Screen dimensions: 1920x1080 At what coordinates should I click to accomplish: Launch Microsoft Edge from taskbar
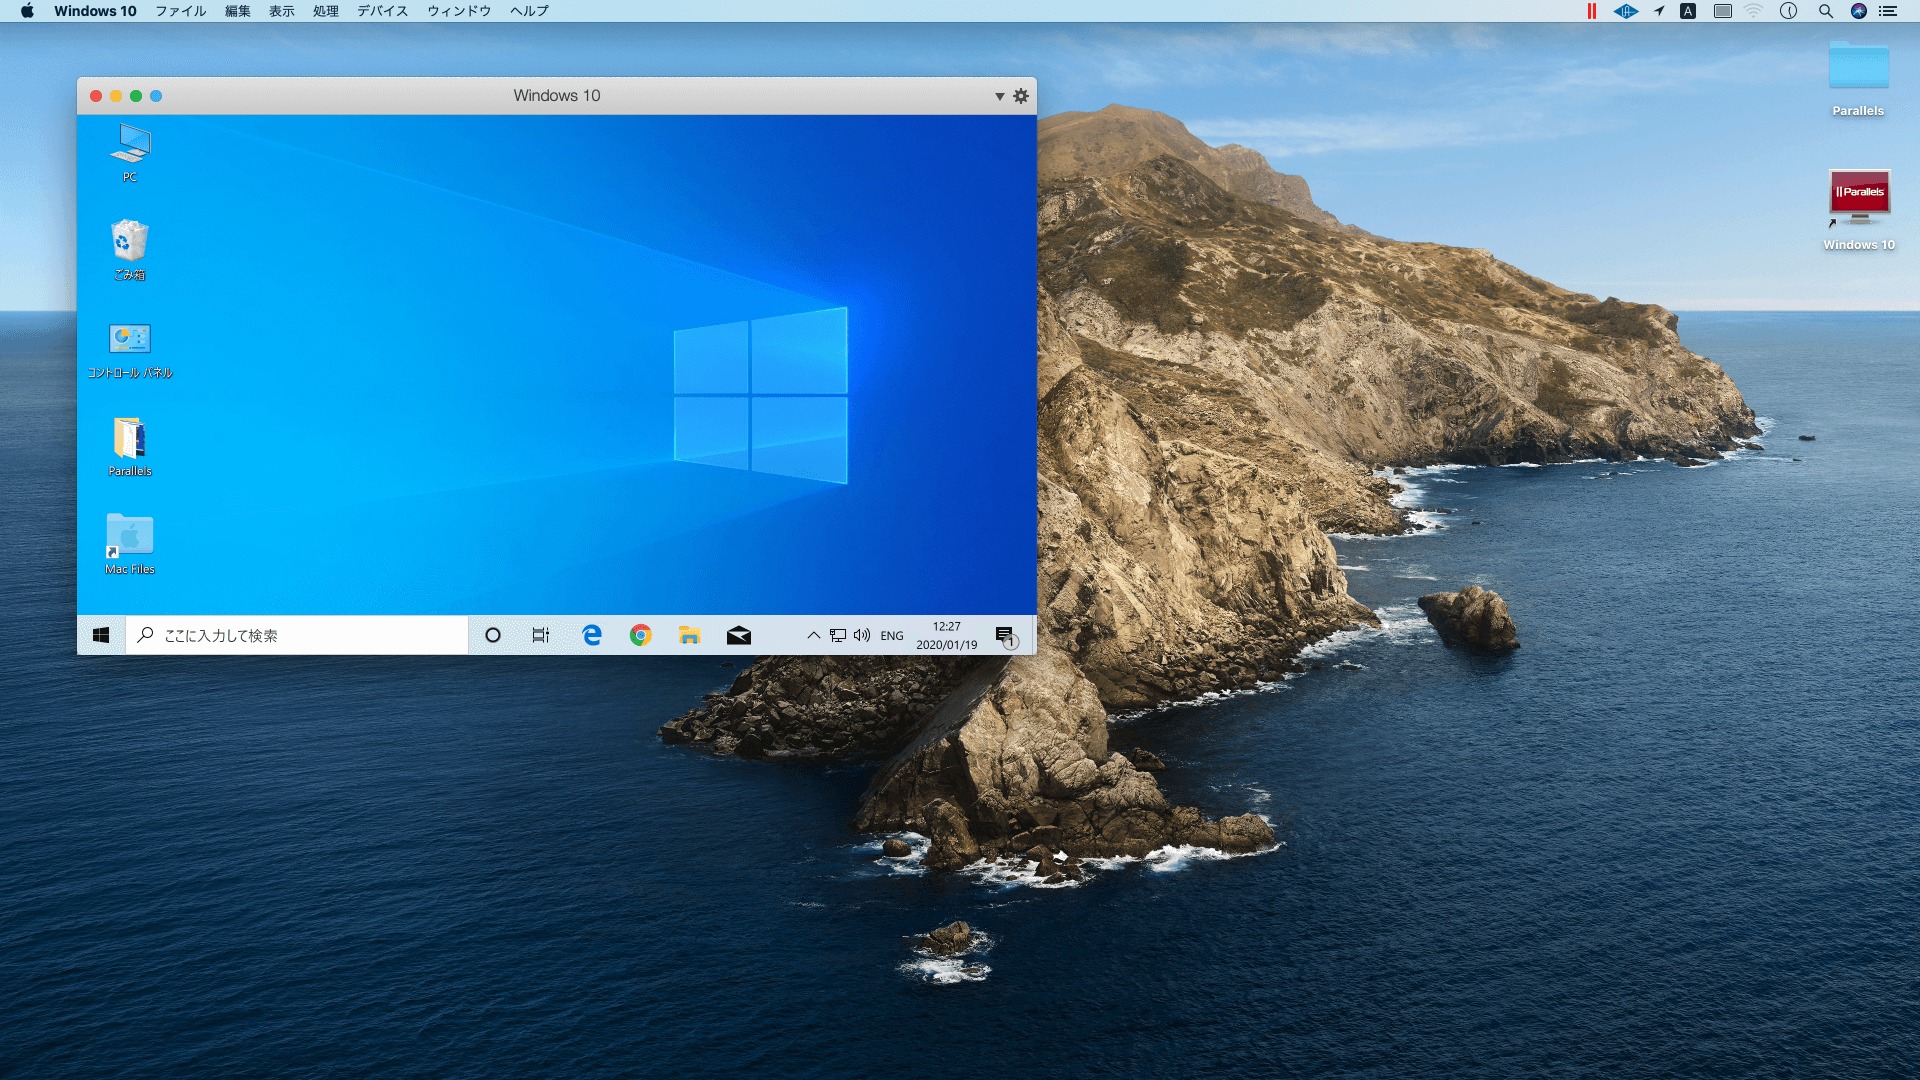(x=592, y=635)
